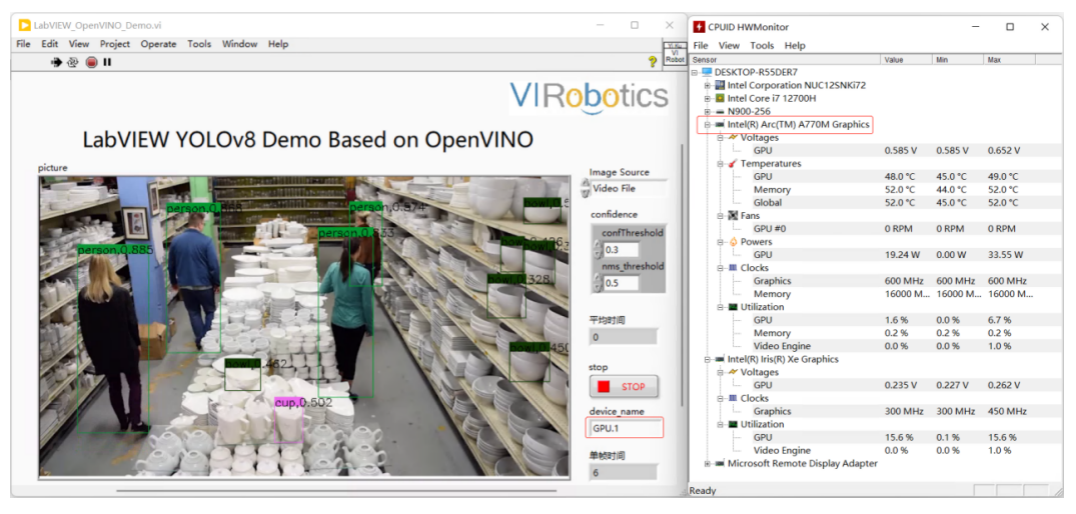Screen dimensions: 1076x514
Task: Click the confThreshold 0.3 input field
Action: [x=620, y=250]
